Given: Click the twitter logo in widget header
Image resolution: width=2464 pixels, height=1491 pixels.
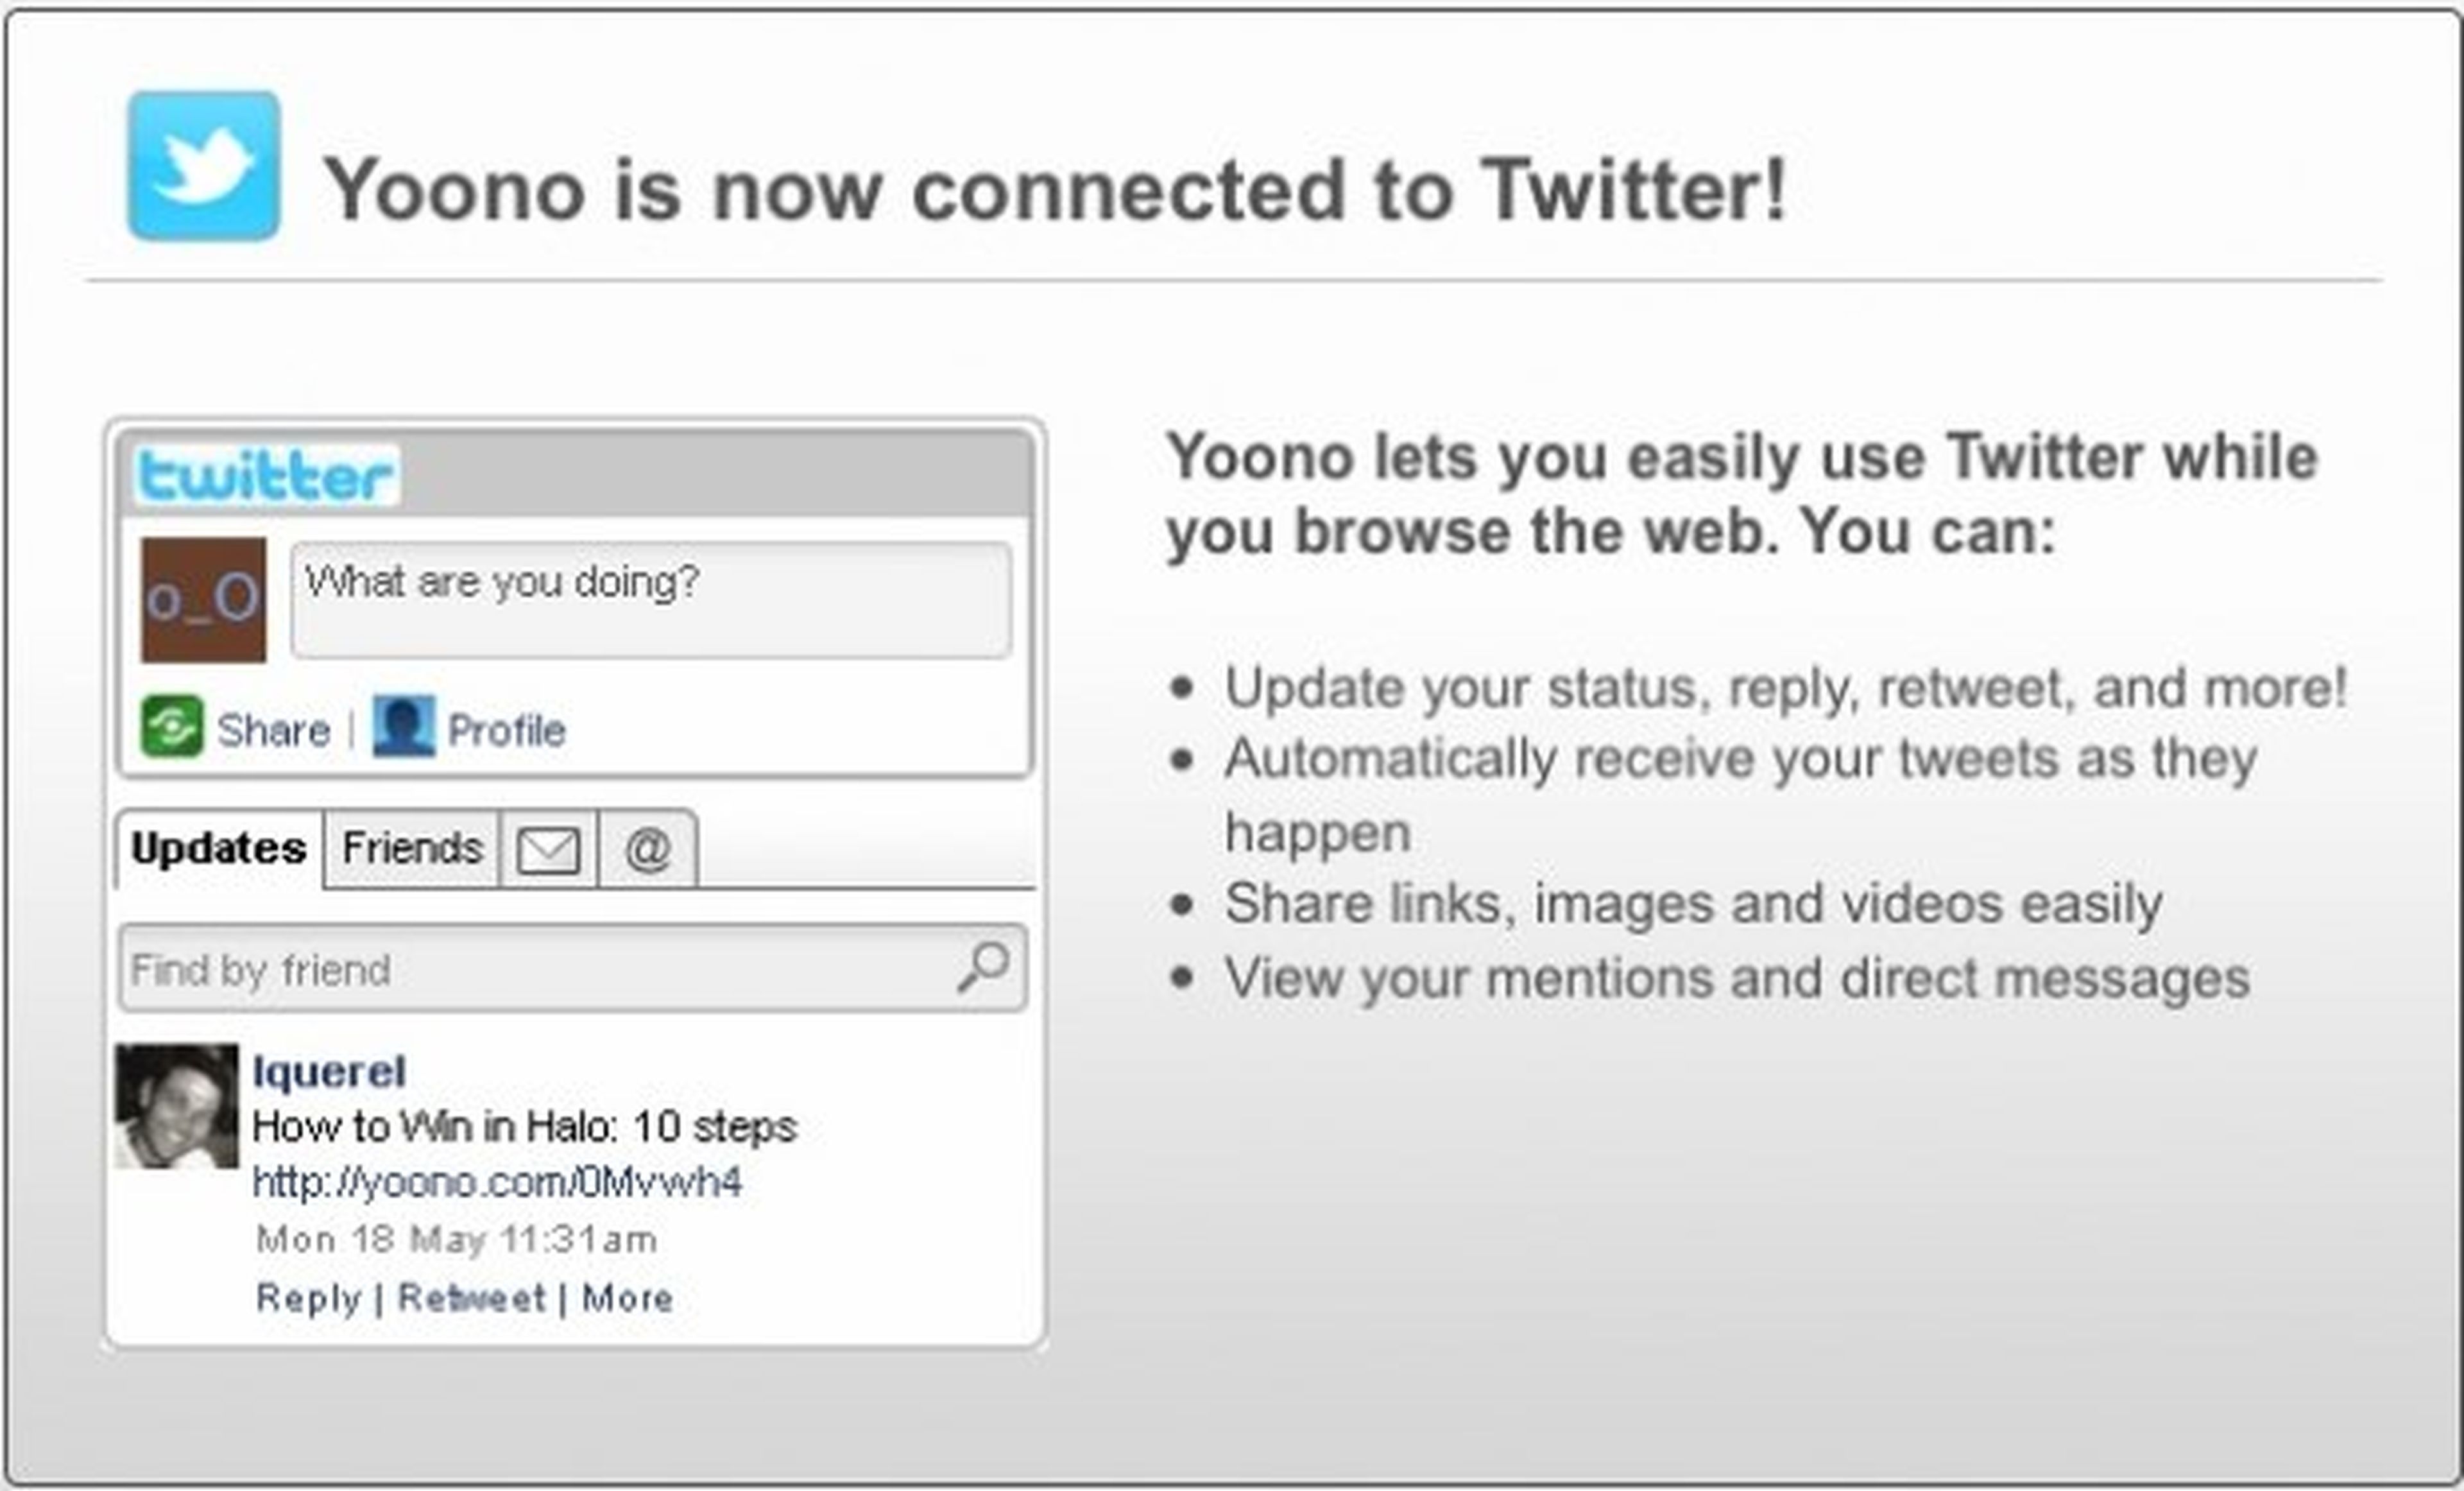Looking at the screenshot, I should 266,475.
